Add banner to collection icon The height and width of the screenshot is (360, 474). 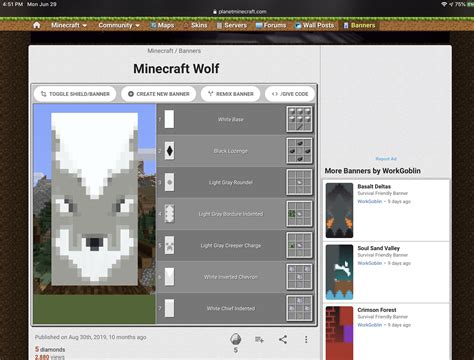coord(259,340)
